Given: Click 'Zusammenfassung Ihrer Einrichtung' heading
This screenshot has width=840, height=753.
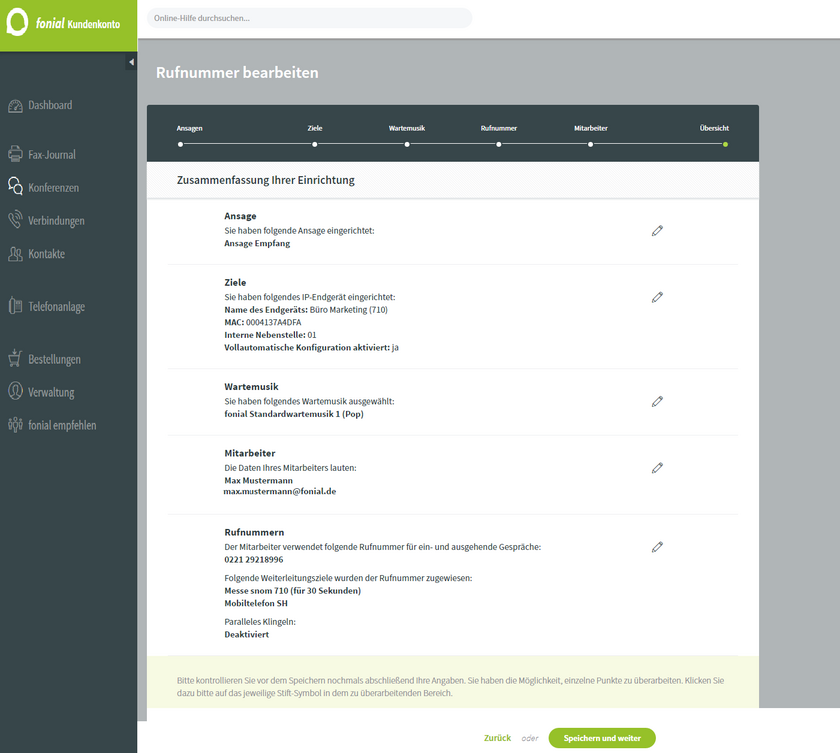Looking at the screenshot, I should click(266, 180).
